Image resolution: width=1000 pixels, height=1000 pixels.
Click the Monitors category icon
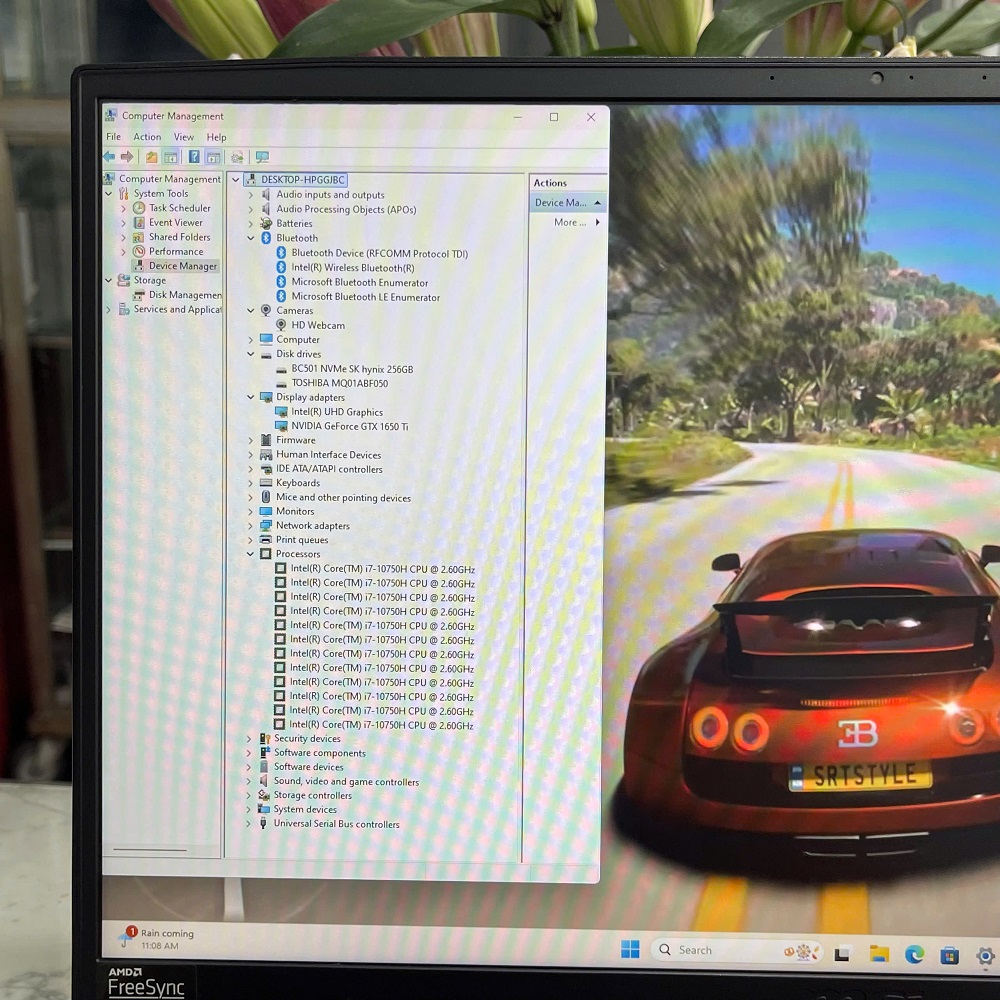[x=266, y=511]
